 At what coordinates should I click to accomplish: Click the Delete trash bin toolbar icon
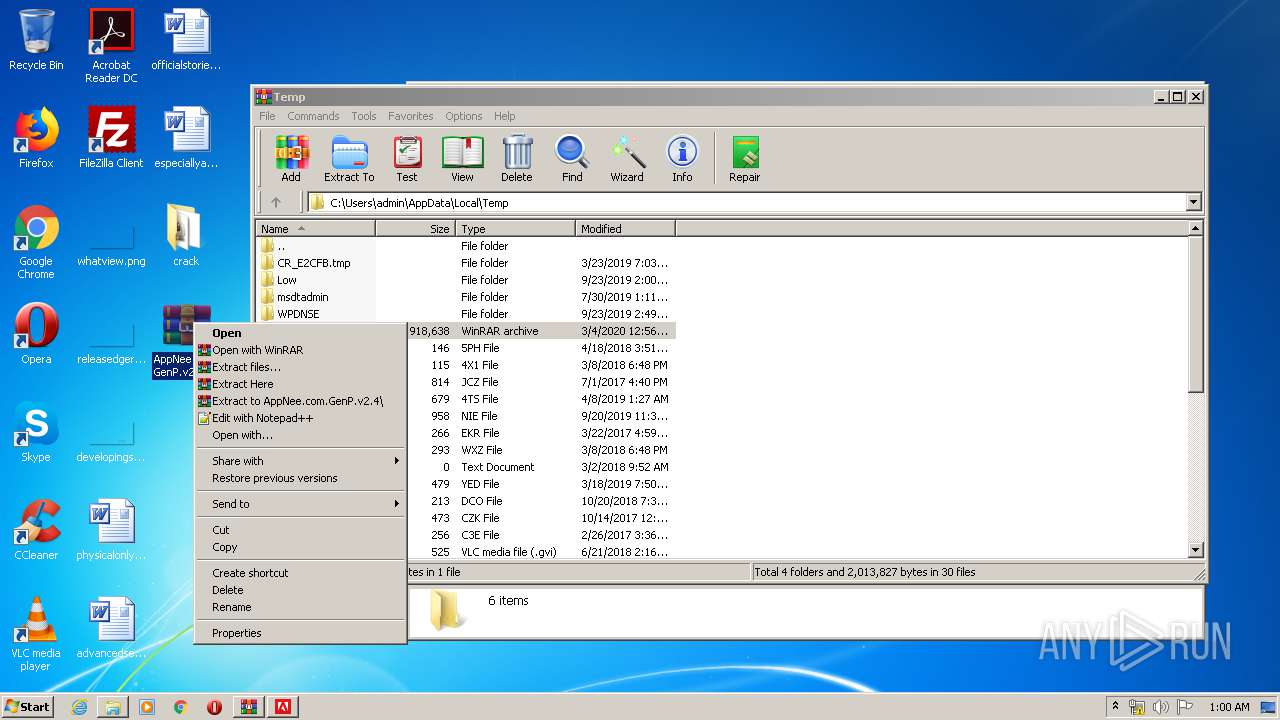[517, 159]
